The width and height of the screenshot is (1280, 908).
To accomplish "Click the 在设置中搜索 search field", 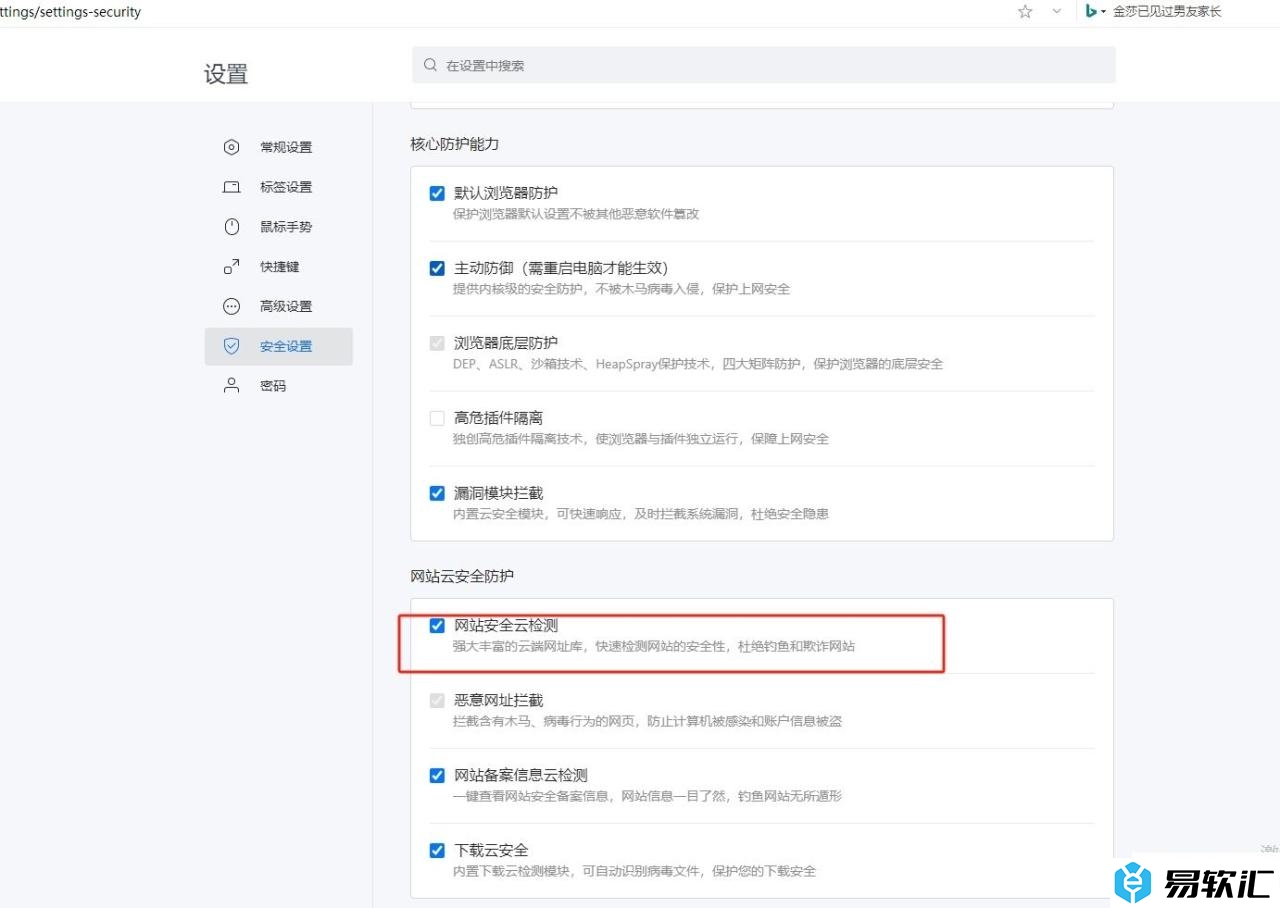I will tap(764, 65).
